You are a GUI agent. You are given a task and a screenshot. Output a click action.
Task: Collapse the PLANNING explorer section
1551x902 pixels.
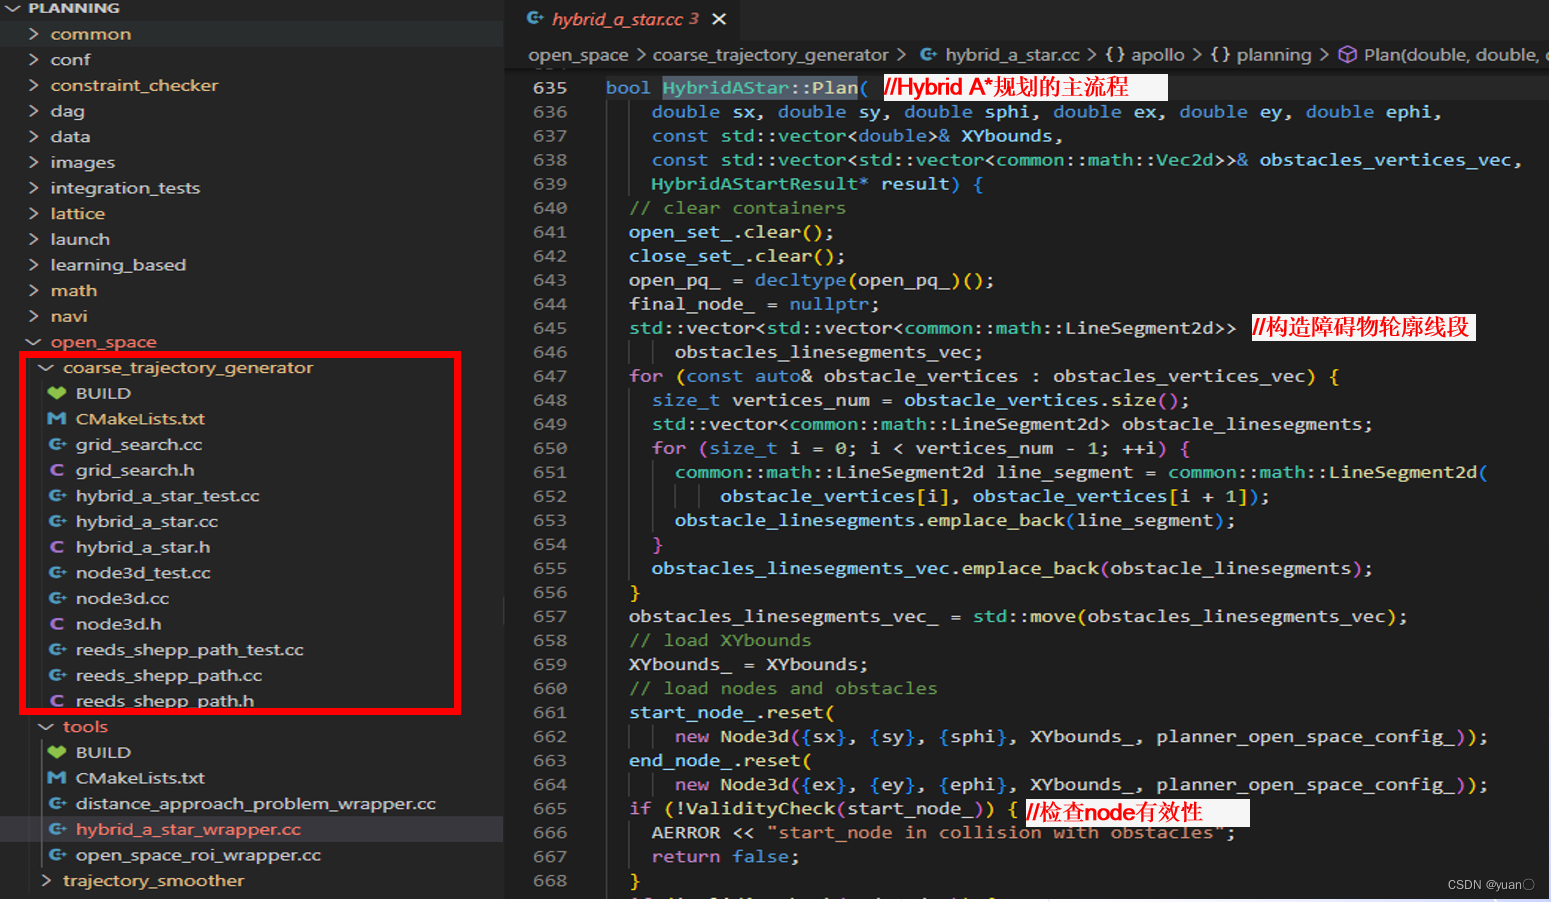tap(12, 8)
